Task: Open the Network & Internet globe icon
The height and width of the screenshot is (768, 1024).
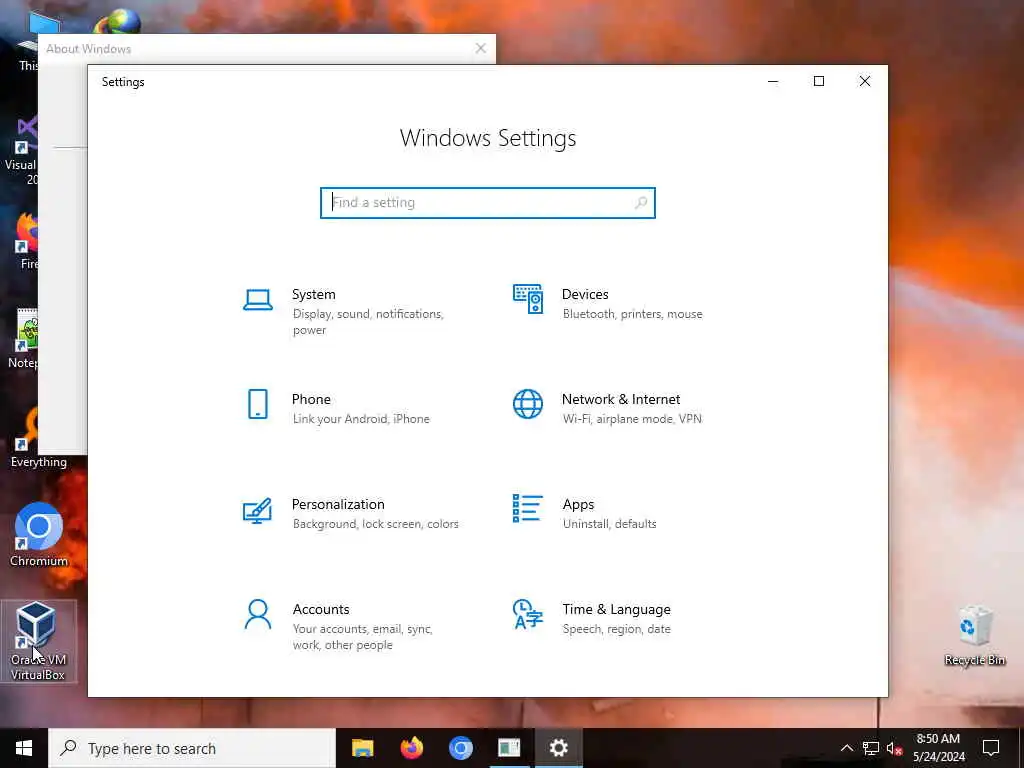Action: [x=528, y=404]
